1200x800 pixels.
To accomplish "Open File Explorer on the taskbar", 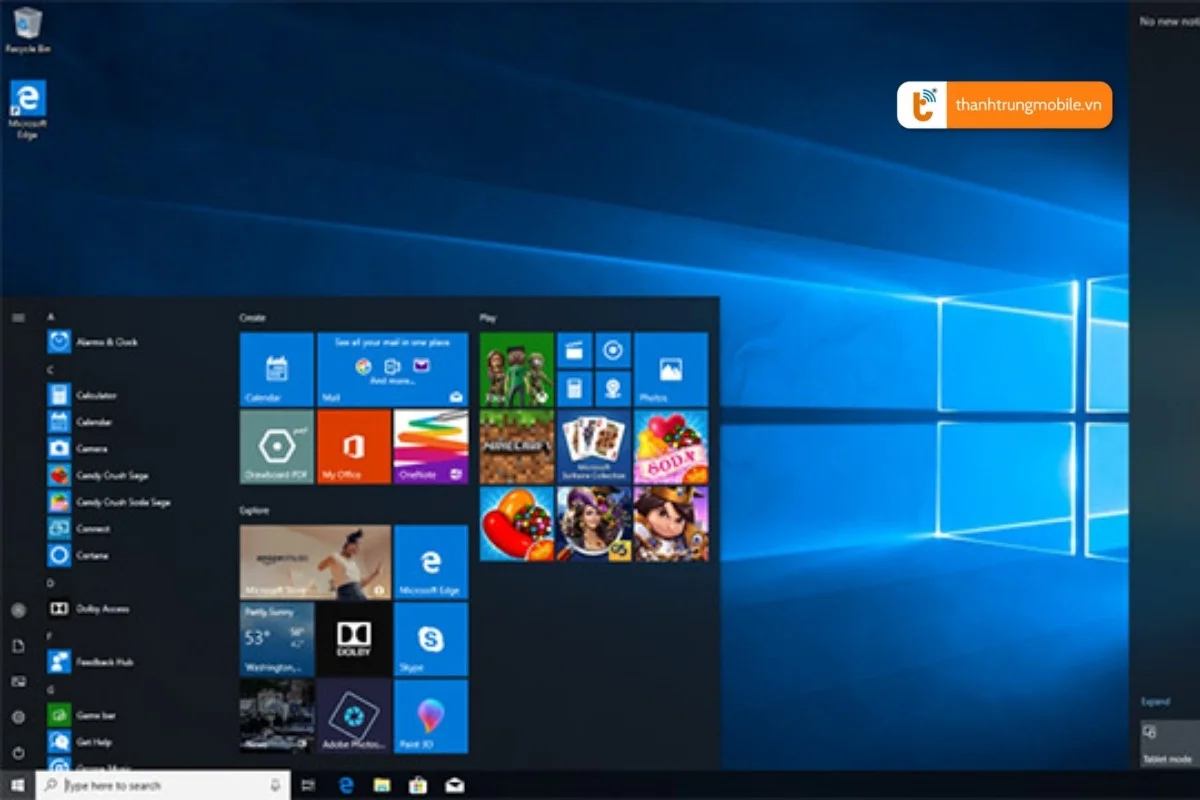I will tap(381, 786).
